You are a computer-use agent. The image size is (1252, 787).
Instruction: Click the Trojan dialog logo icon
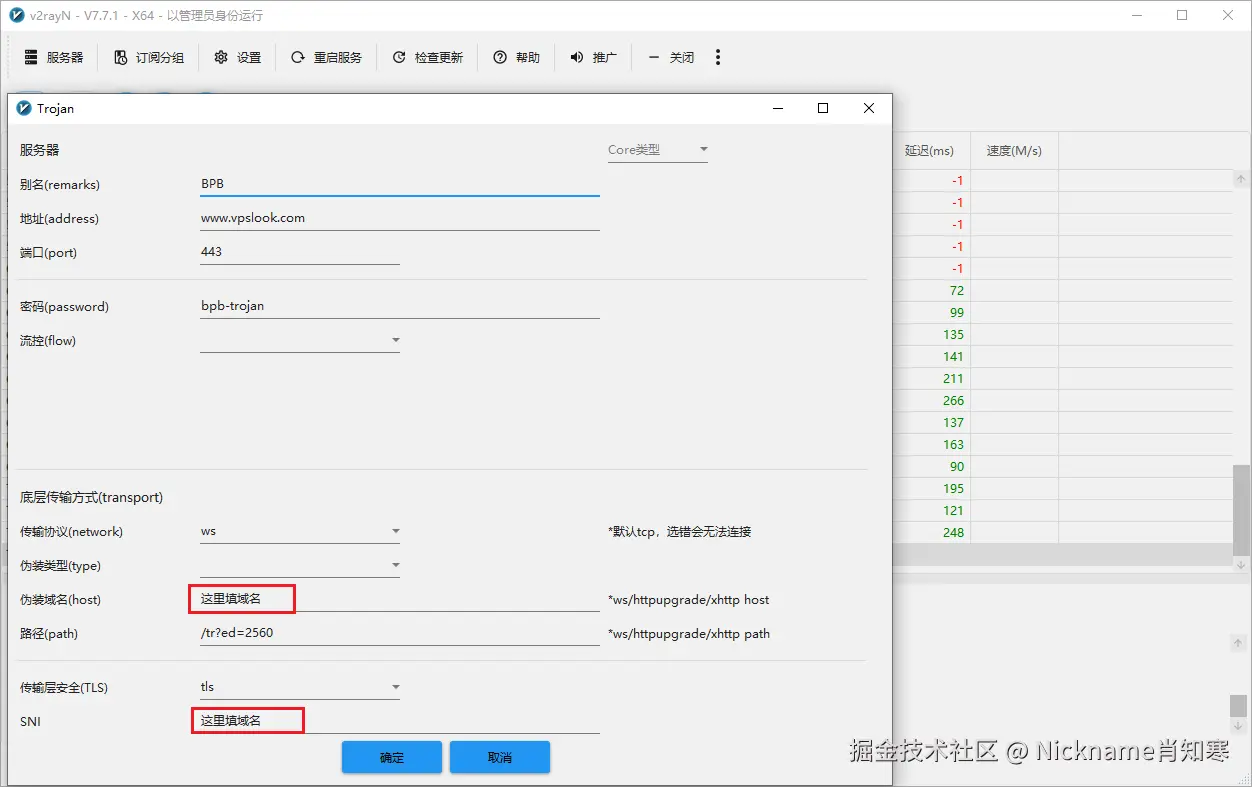click(24, 108)
